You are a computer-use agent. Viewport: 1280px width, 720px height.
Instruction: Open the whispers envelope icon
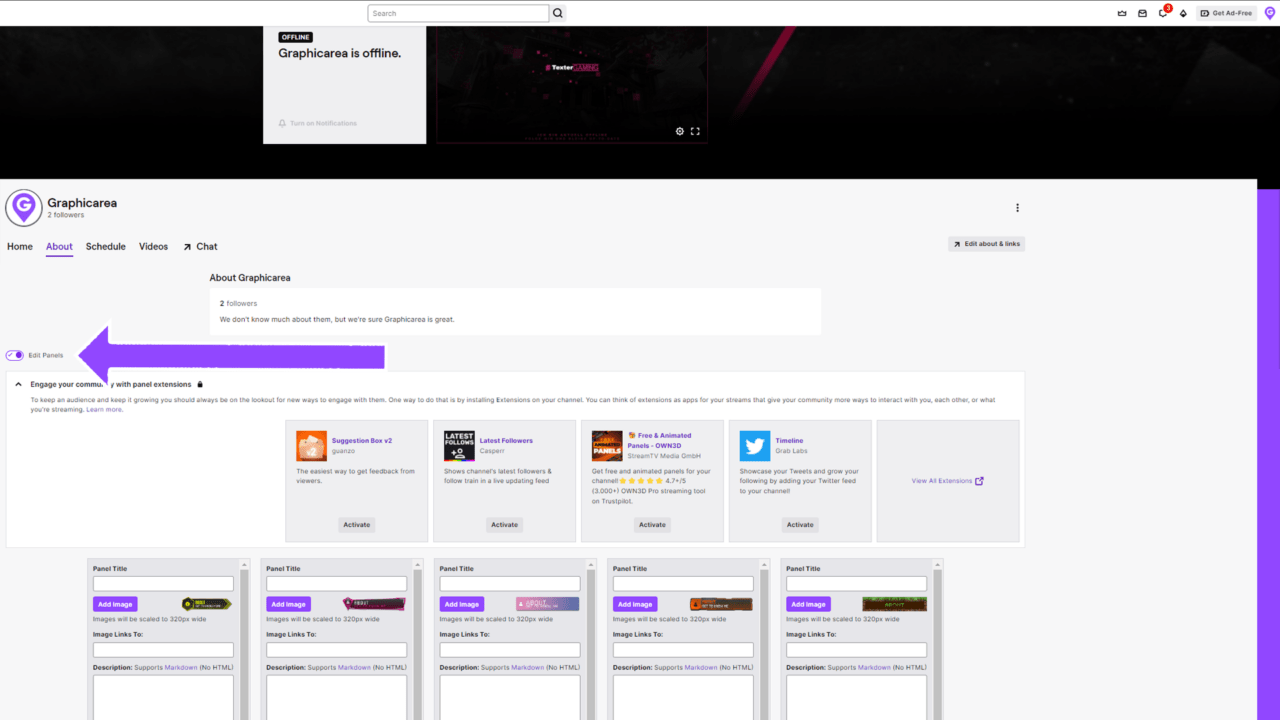pyautogui.click(x=1142, y=13)
